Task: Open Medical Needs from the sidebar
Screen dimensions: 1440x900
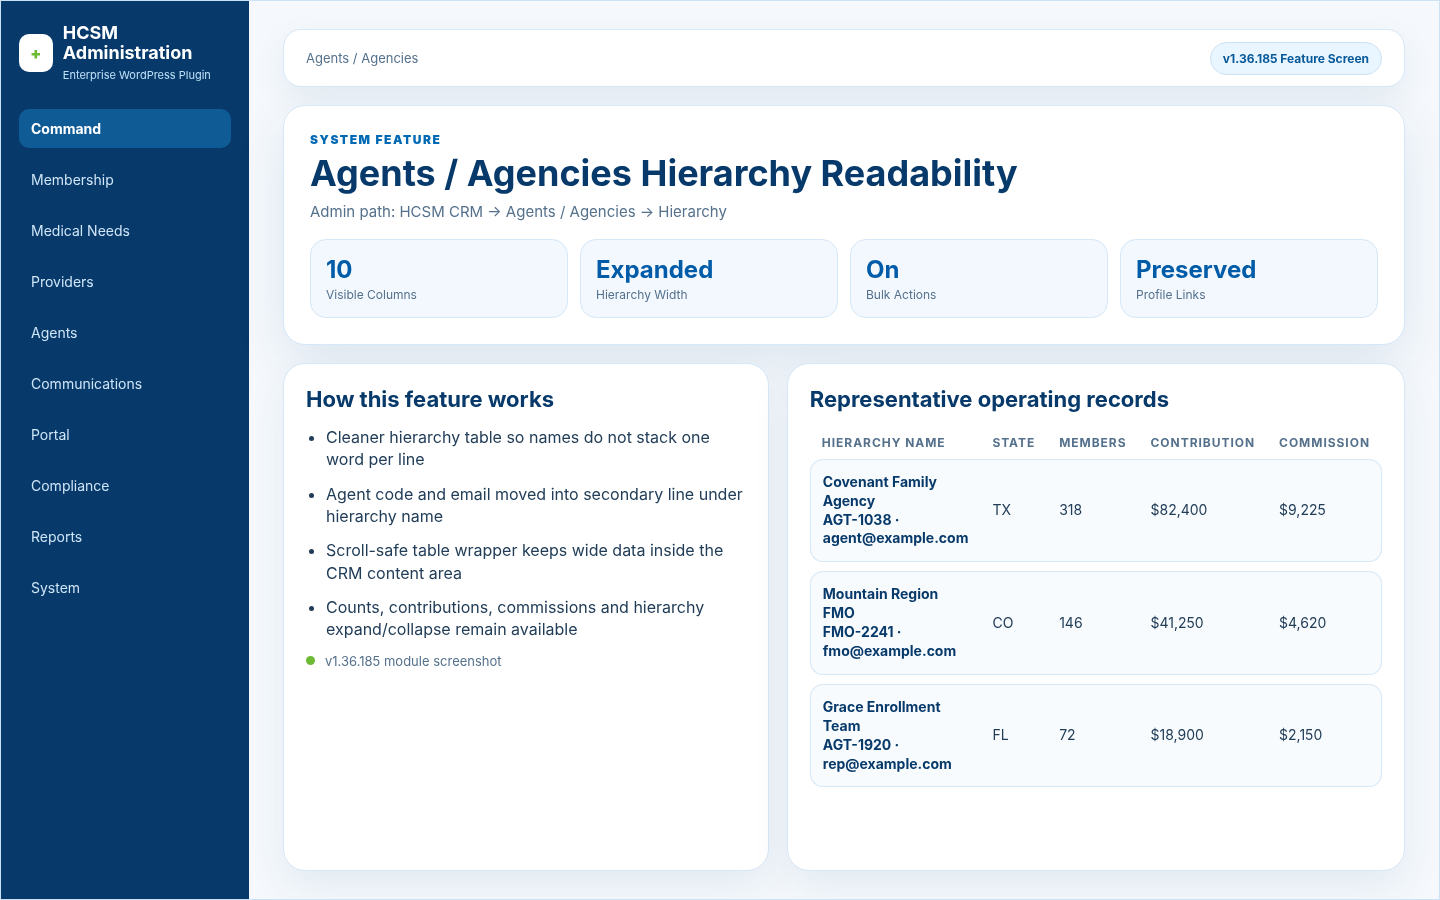Action: tap(125, 231)
